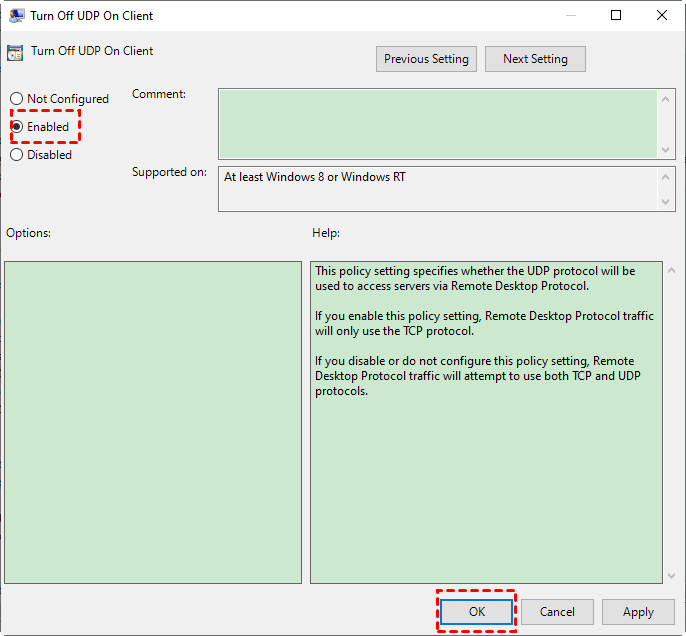Image resolution: width=686 pixels, height=636 pixels.
Task: Set the policy to Disabled
Action: [x=17, y=155]
